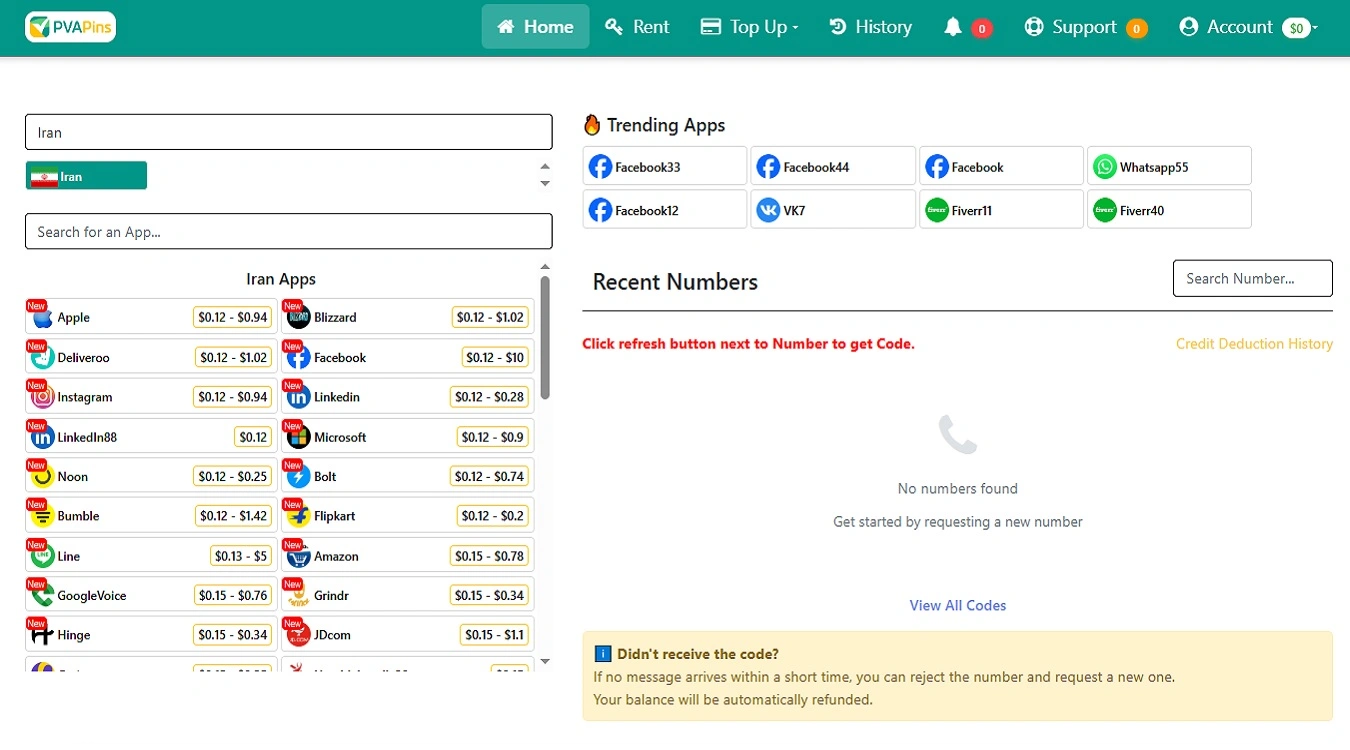Open the notifications bell icon

[x=952, y=27]
